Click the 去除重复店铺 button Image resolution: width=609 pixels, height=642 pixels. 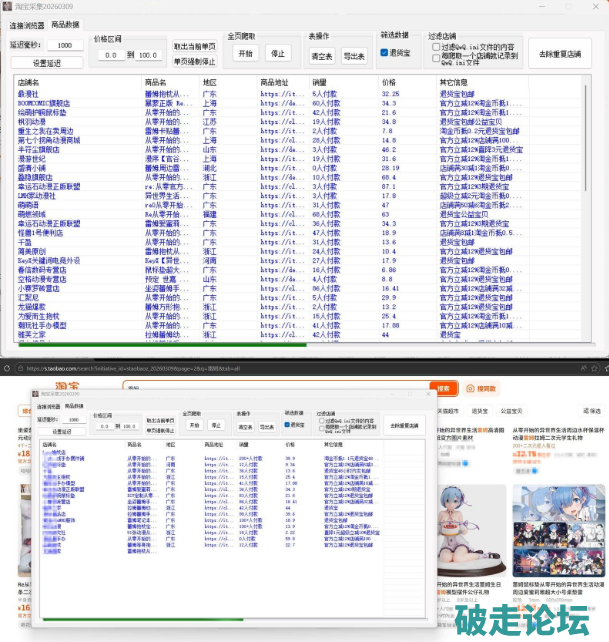pyautogui.click(x=563, y=52)
